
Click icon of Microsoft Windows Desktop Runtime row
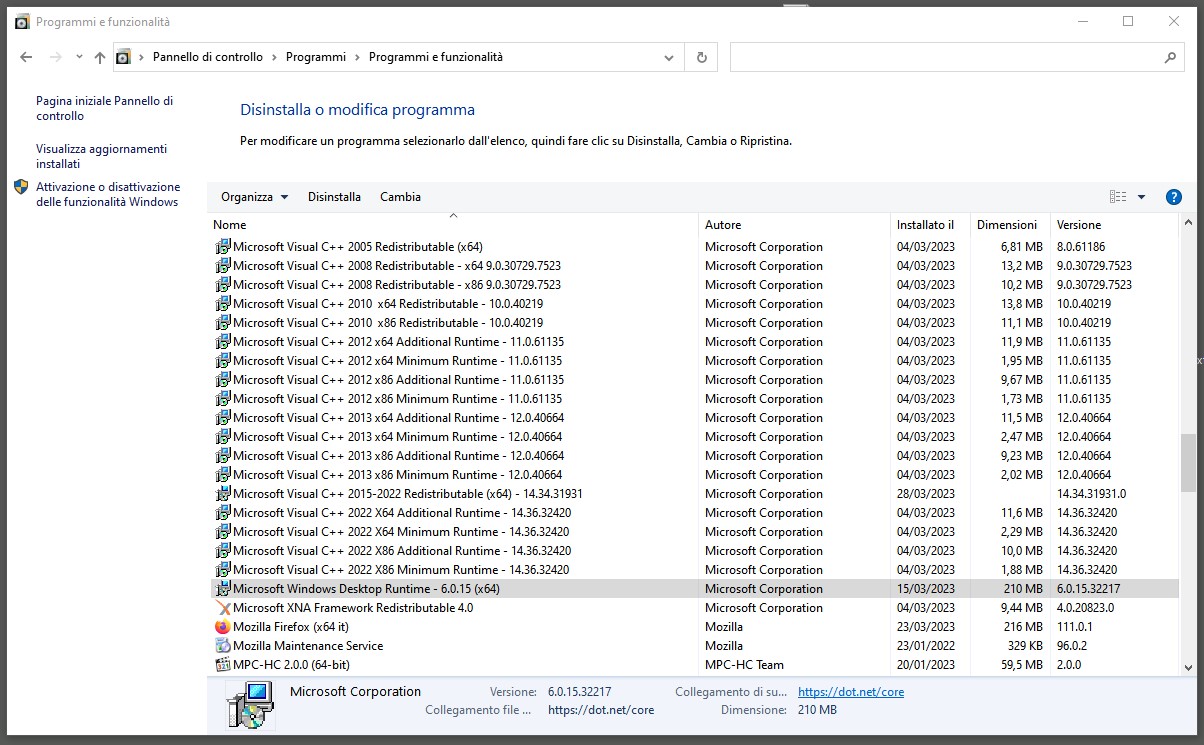pos(223,589)
